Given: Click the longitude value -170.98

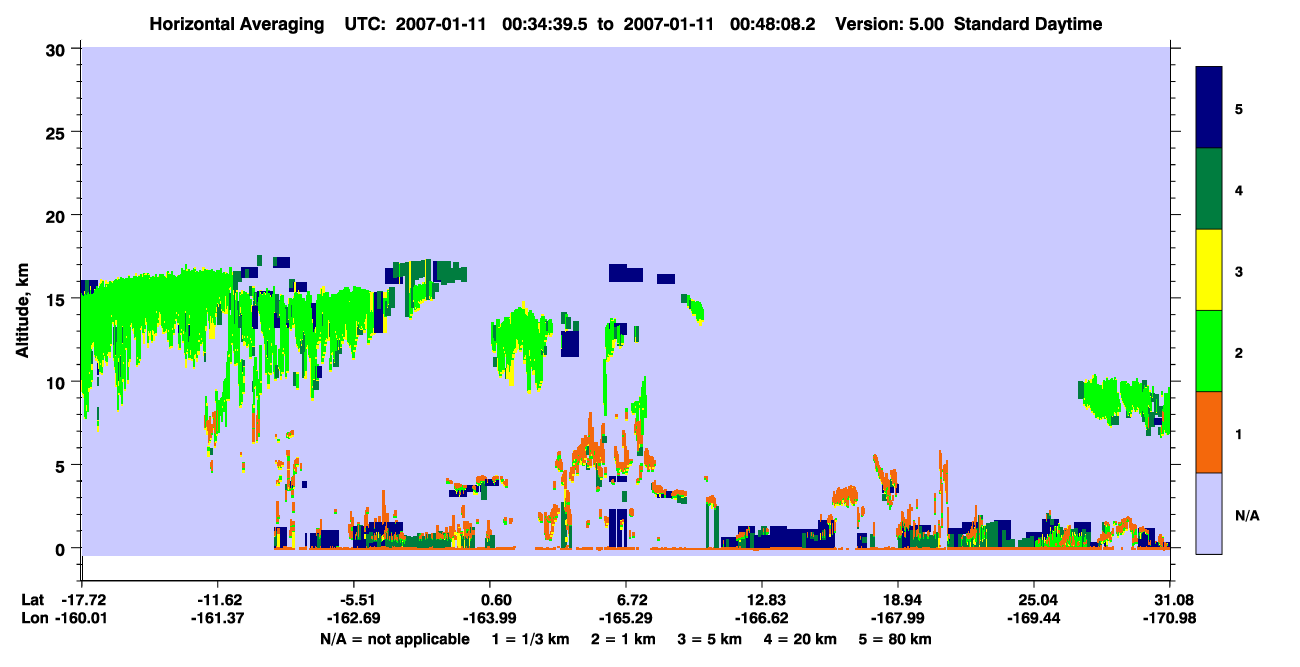Looking at the screenshot, I should [x=1170, y=619].
